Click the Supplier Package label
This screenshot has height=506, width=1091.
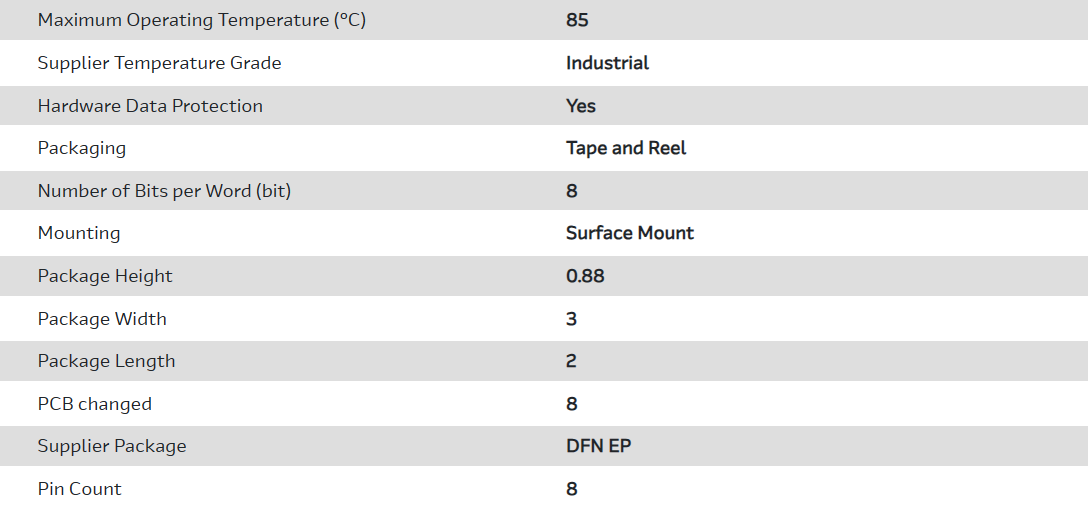tap(112, 446)
